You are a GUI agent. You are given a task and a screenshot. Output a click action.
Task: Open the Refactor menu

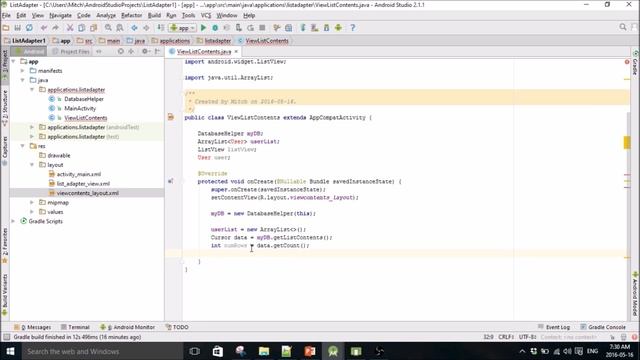click(x=131, y=16)
